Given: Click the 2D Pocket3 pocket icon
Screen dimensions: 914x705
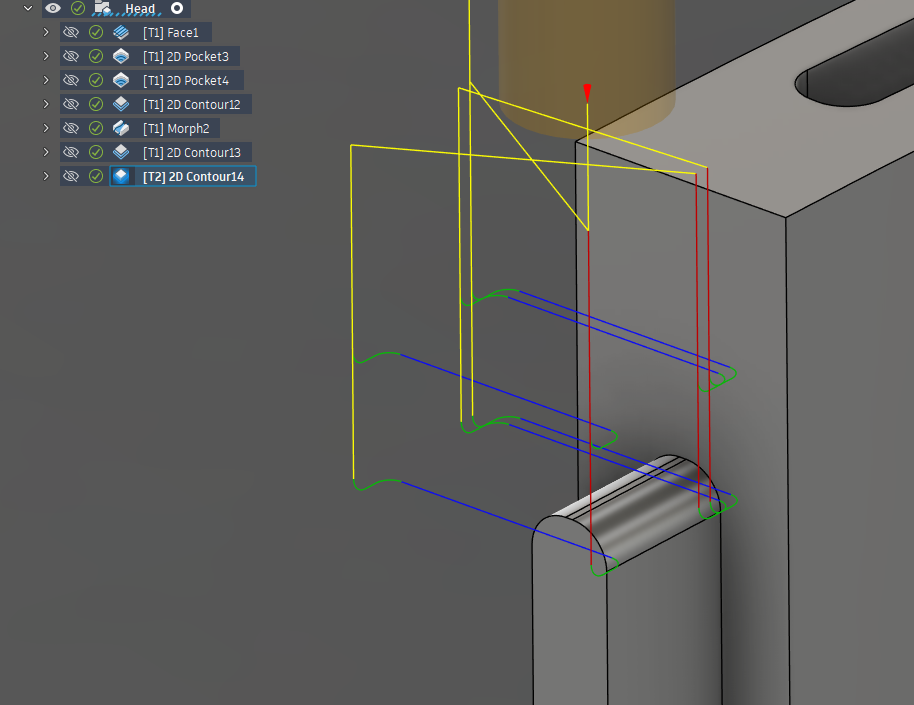Looking at the screenshot, I should (x=121, y=56).
